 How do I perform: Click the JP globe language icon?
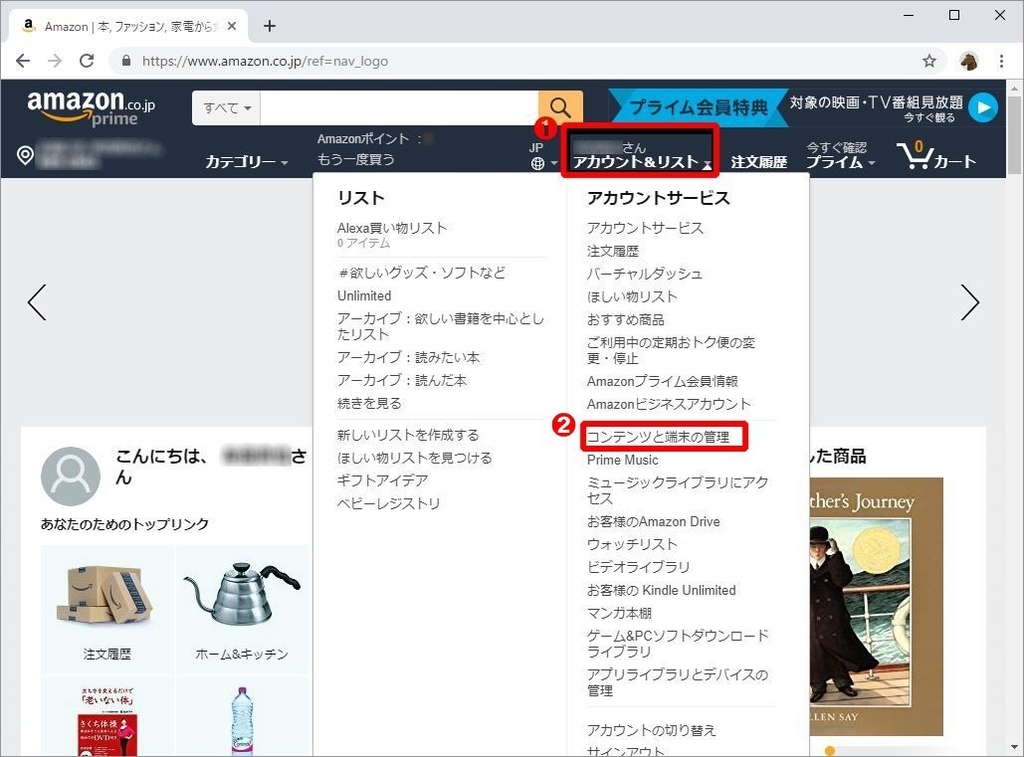(537, 163)
